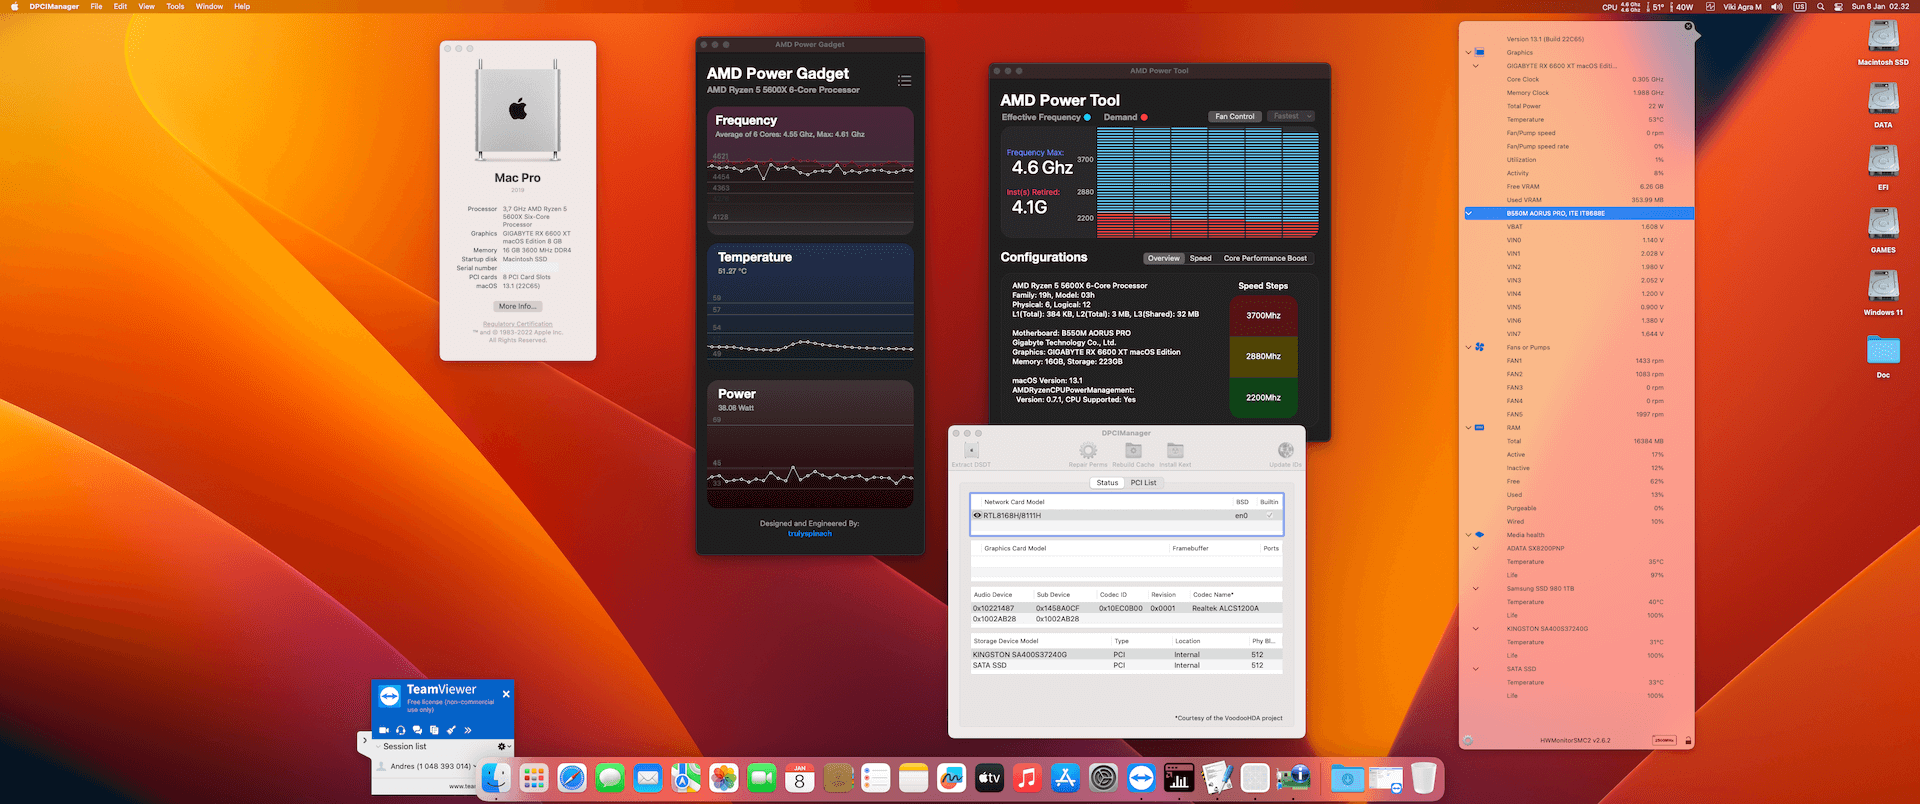Open Tools menu in menu bar

click(175, 6)
